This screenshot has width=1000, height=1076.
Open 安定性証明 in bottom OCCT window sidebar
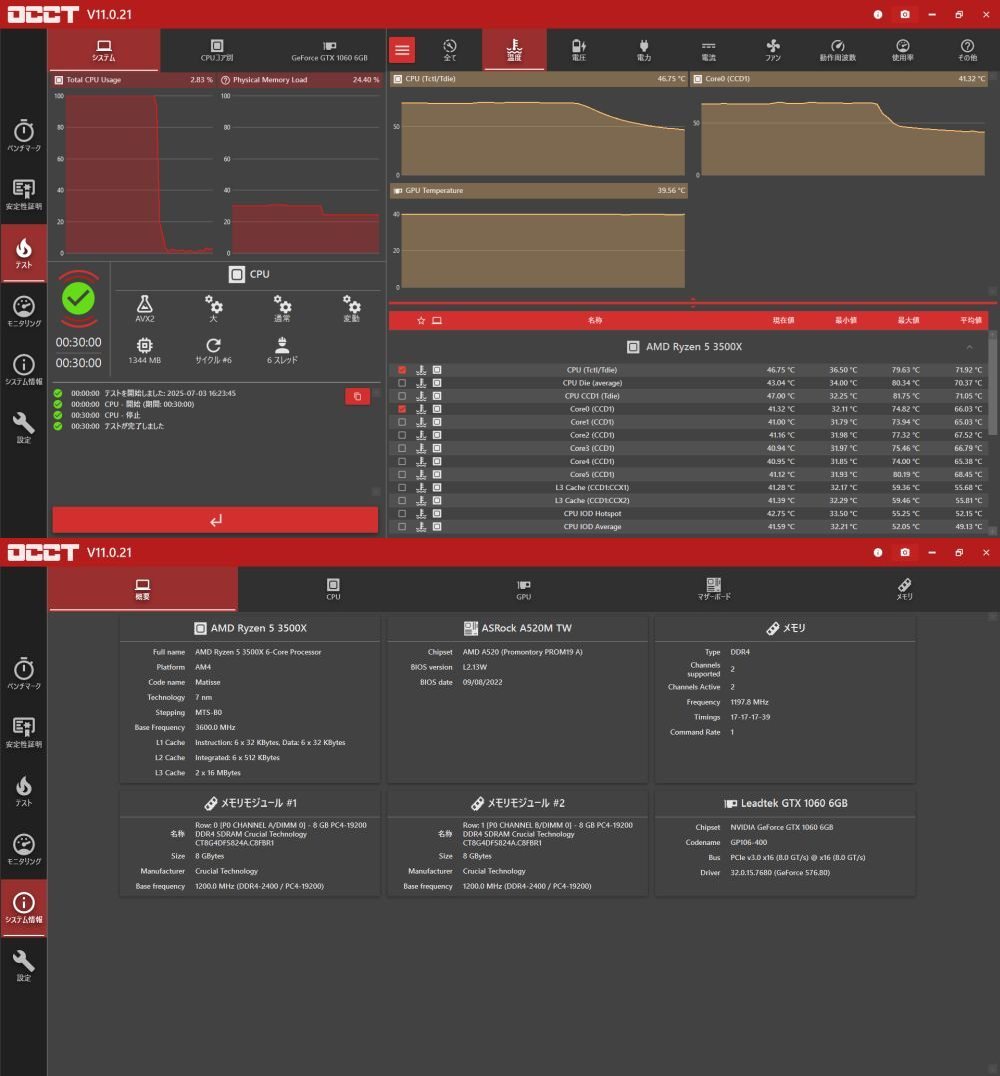[x=23, y=732]
